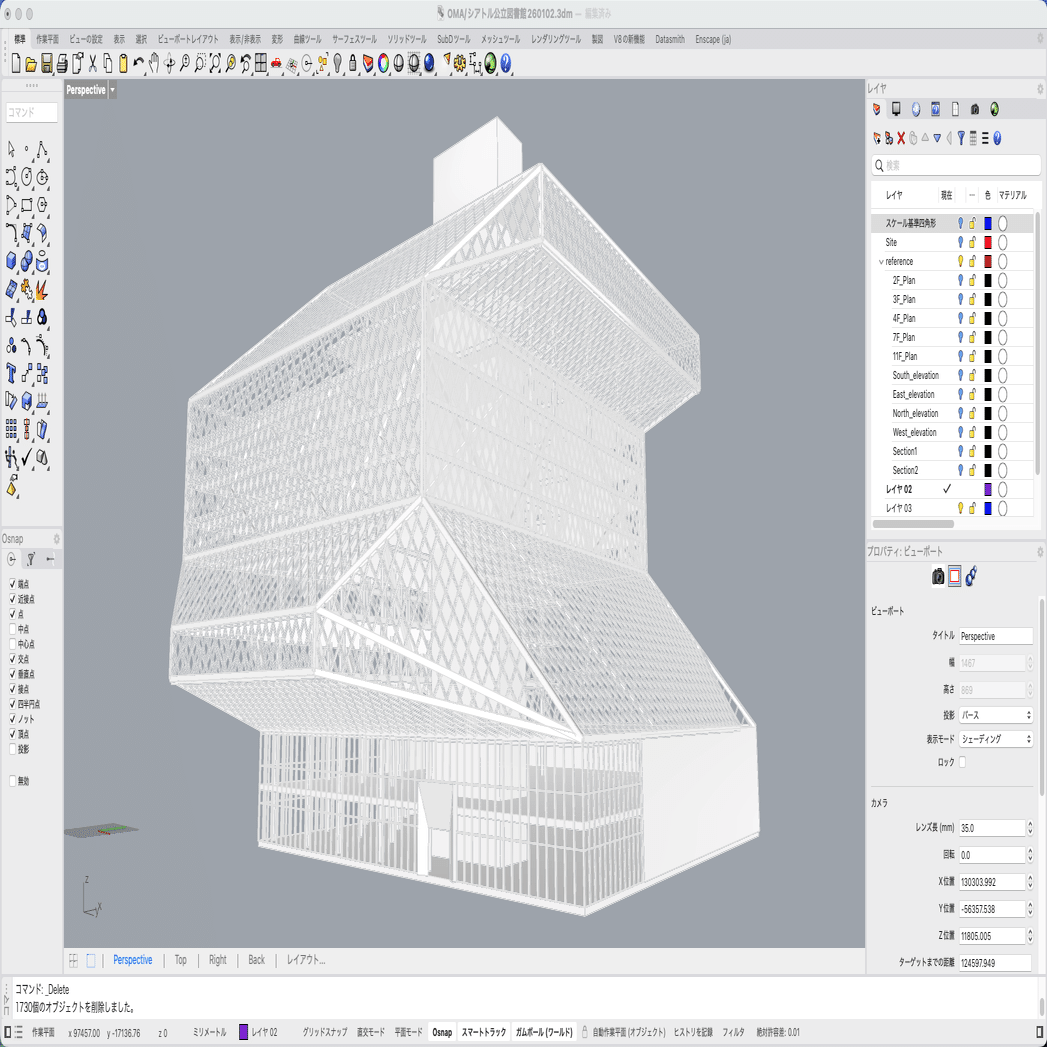1047x1047 pixels.
Task: Open the 表示モード display mode dropdown
Action: (x=996, y=739)
